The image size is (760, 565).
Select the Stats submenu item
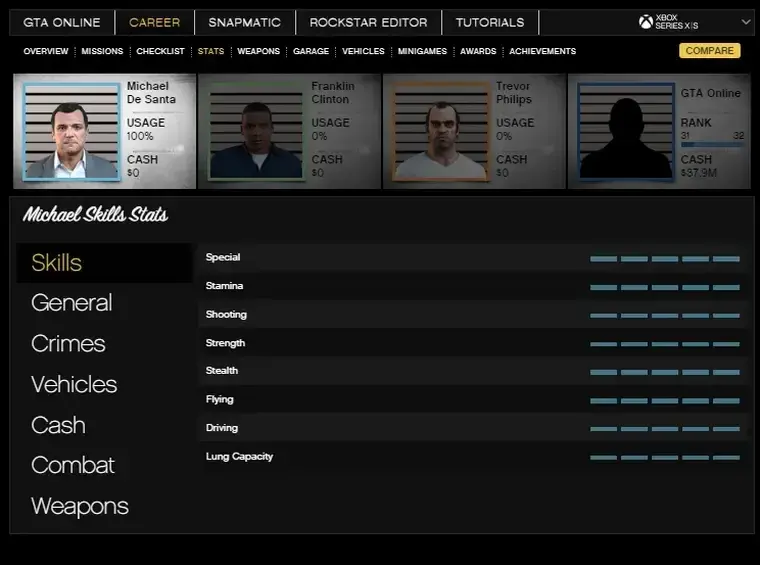(211, 51)
